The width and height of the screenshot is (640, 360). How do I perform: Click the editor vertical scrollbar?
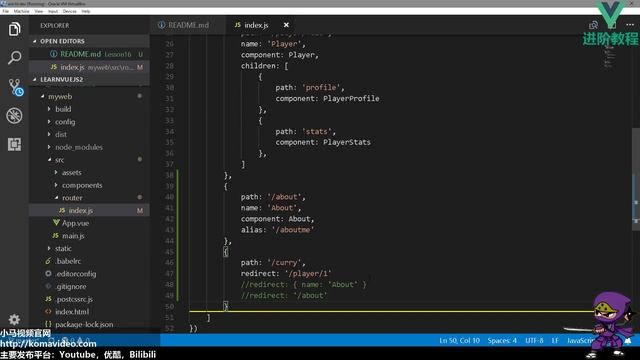636,180
